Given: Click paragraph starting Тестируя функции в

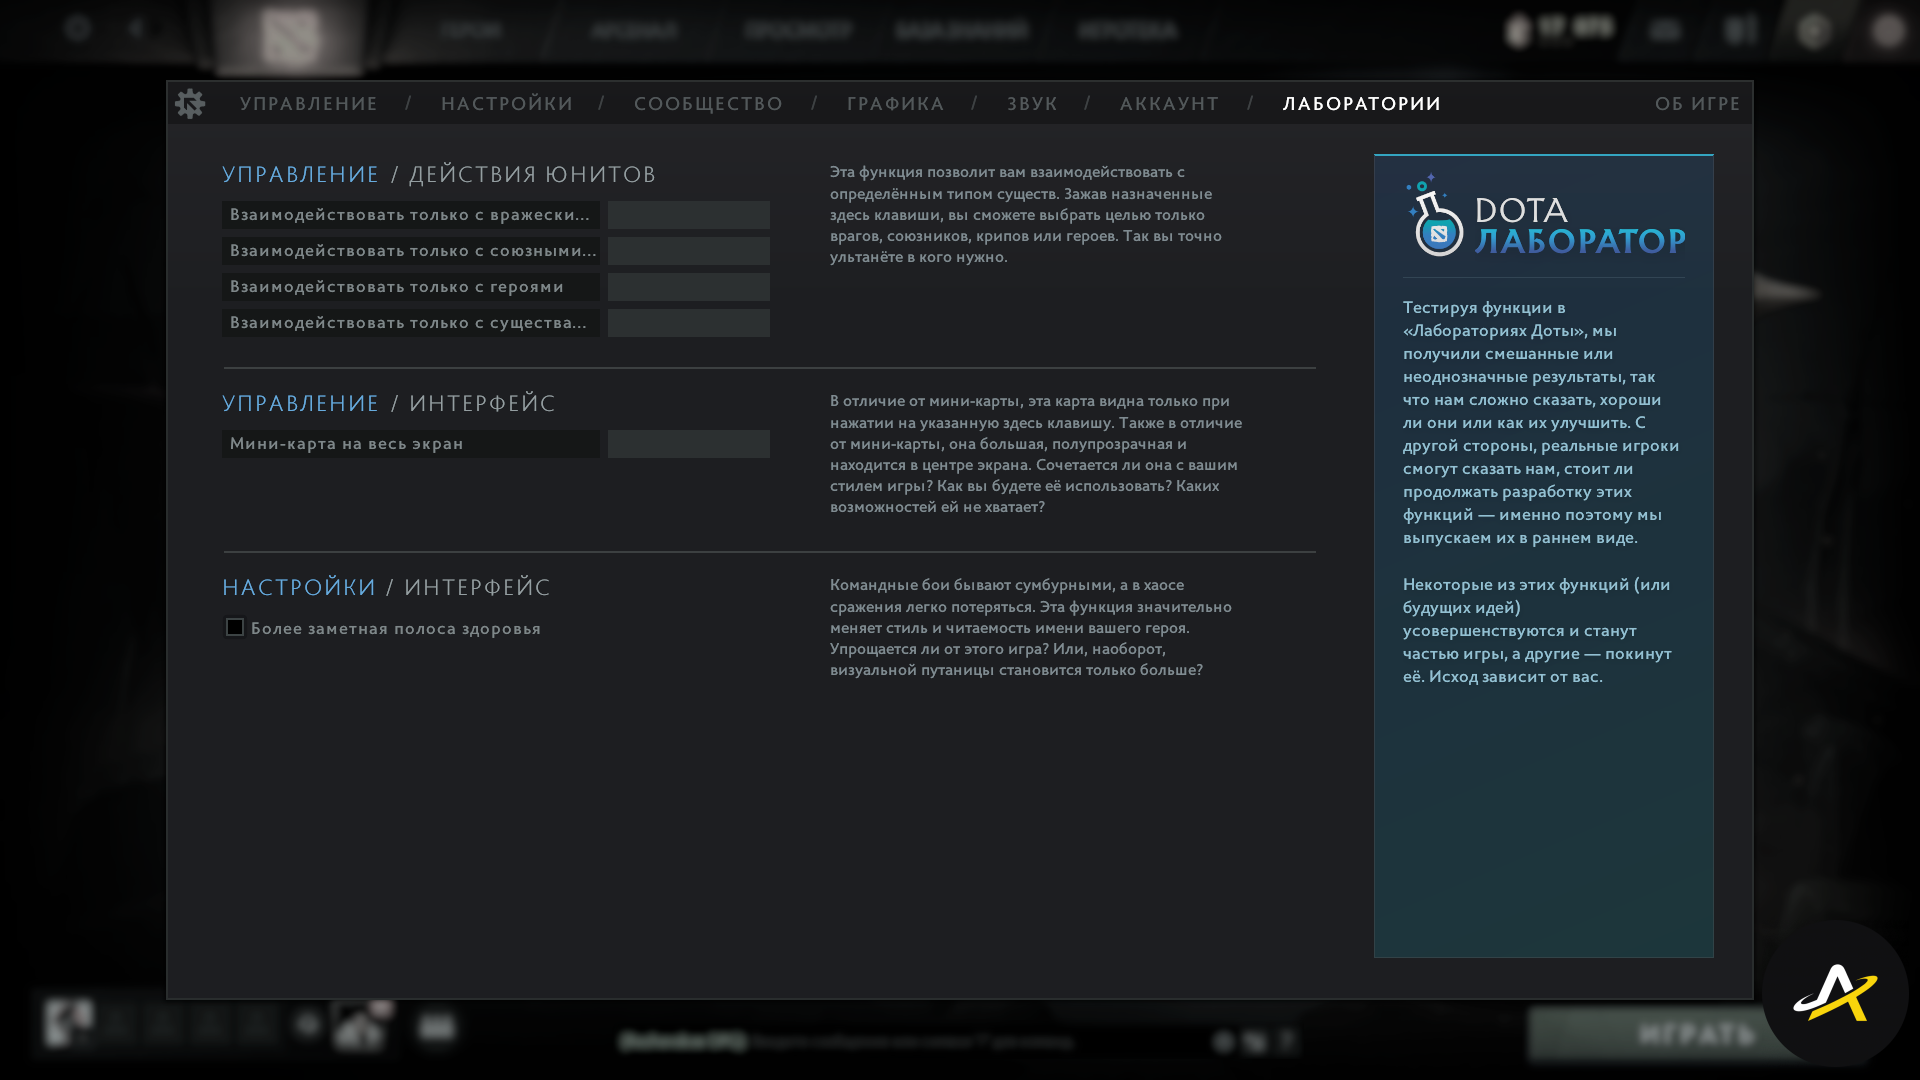Looking at the screenshot, I should pos(1541,422).
